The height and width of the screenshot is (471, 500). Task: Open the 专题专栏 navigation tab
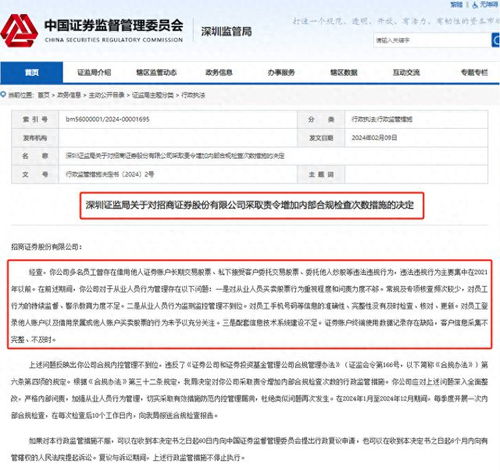[474, 72]
